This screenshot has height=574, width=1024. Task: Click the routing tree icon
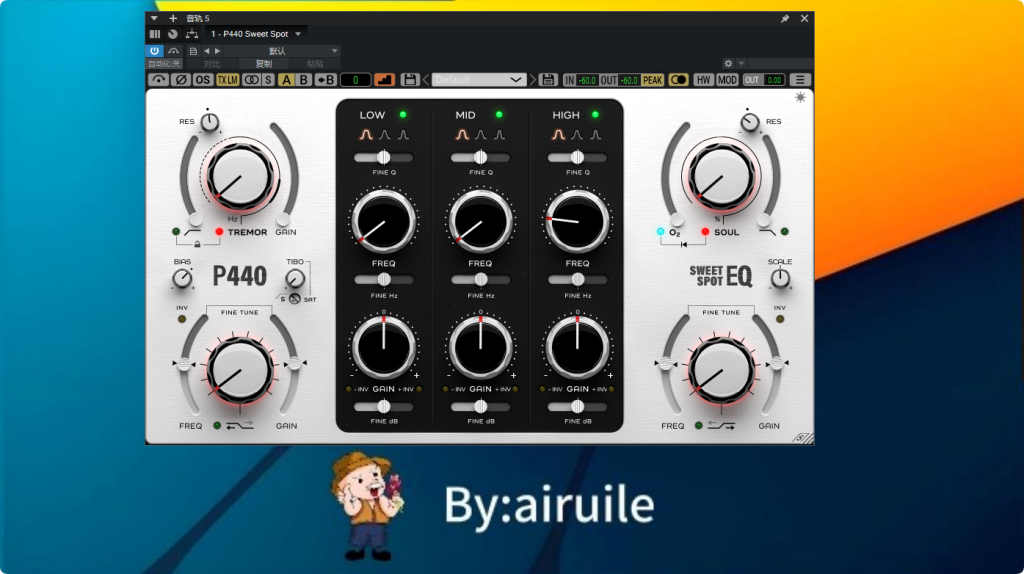pos(191,34)
